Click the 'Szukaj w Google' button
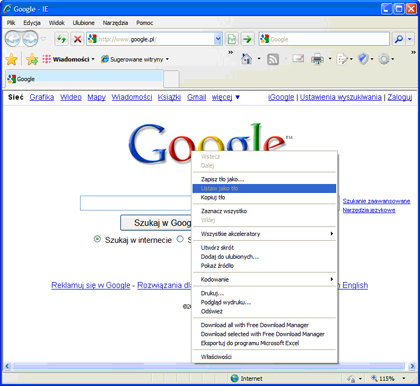Image resolution: width=420 pixels, height=386 pixels. point(156,223)
